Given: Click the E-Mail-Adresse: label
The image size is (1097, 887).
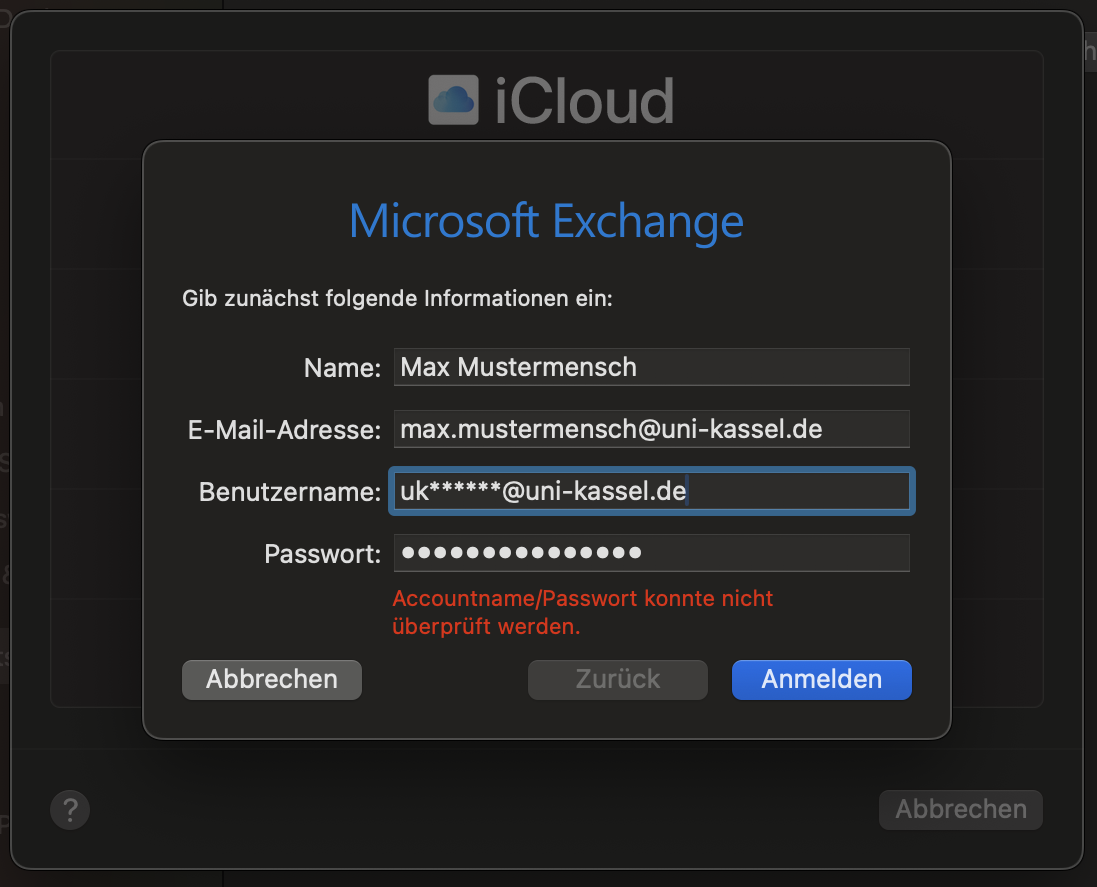Looking at the screenshot, I should (x=284, y=430).
